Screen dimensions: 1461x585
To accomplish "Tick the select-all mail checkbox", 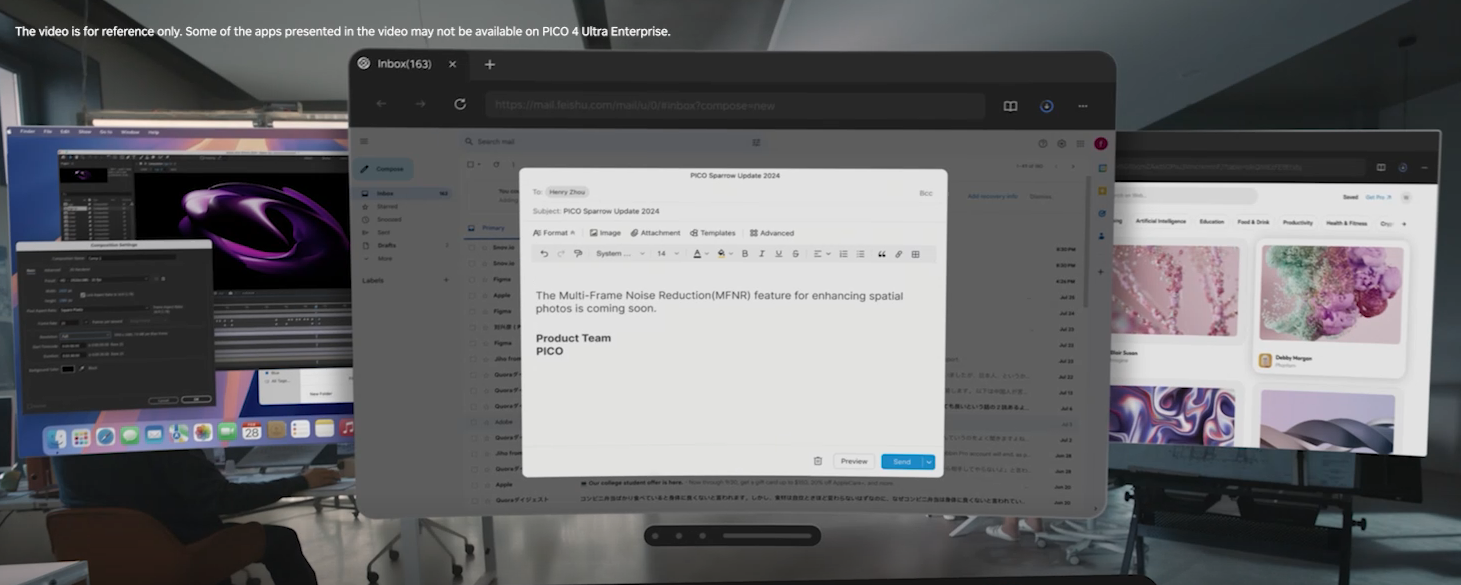I will [x=472, y=164].
